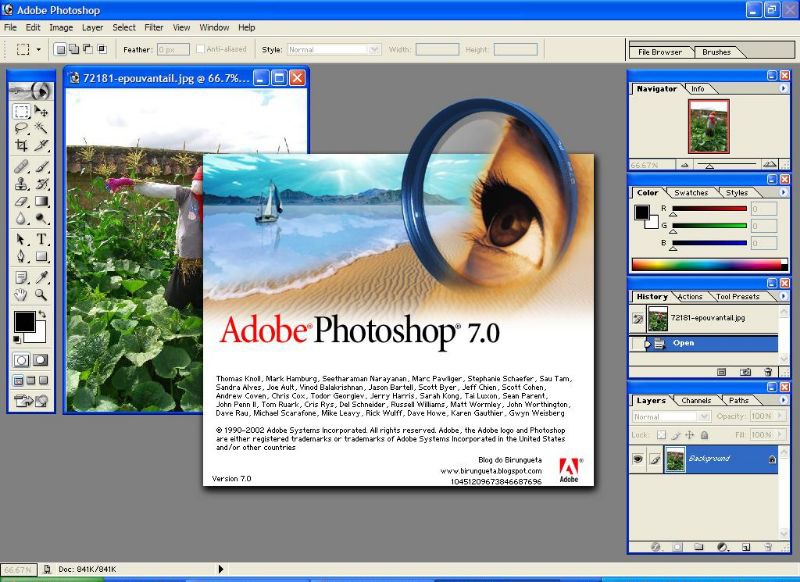Open the File Browser palette tab
800x582 pixels.
pyautogui.click(x=660, y=52)
